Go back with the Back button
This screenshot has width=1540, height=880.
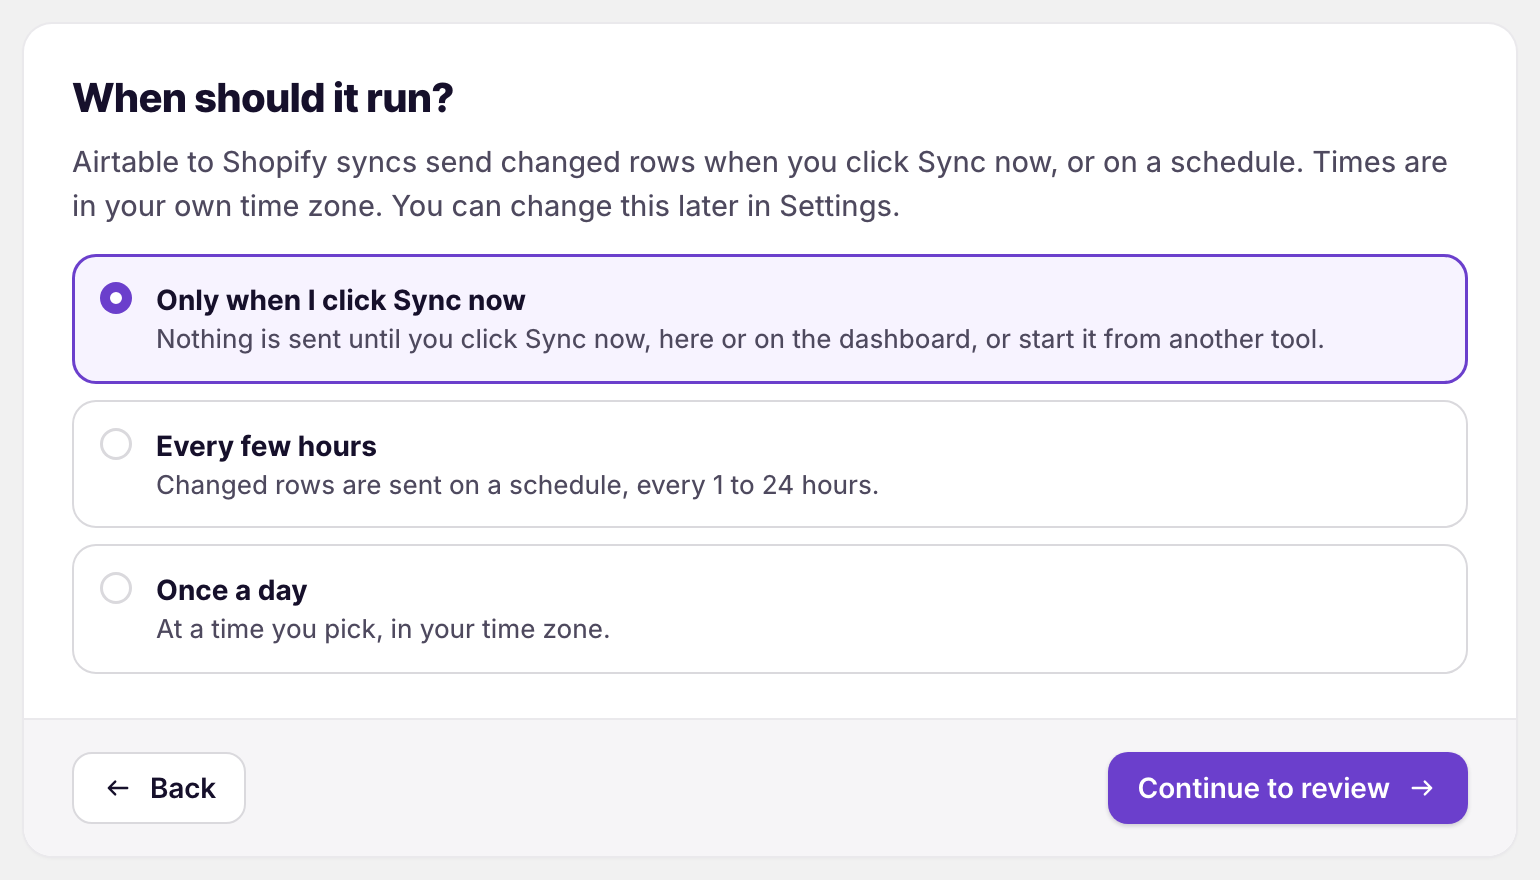pyautogui.click(x=159, y=788)
